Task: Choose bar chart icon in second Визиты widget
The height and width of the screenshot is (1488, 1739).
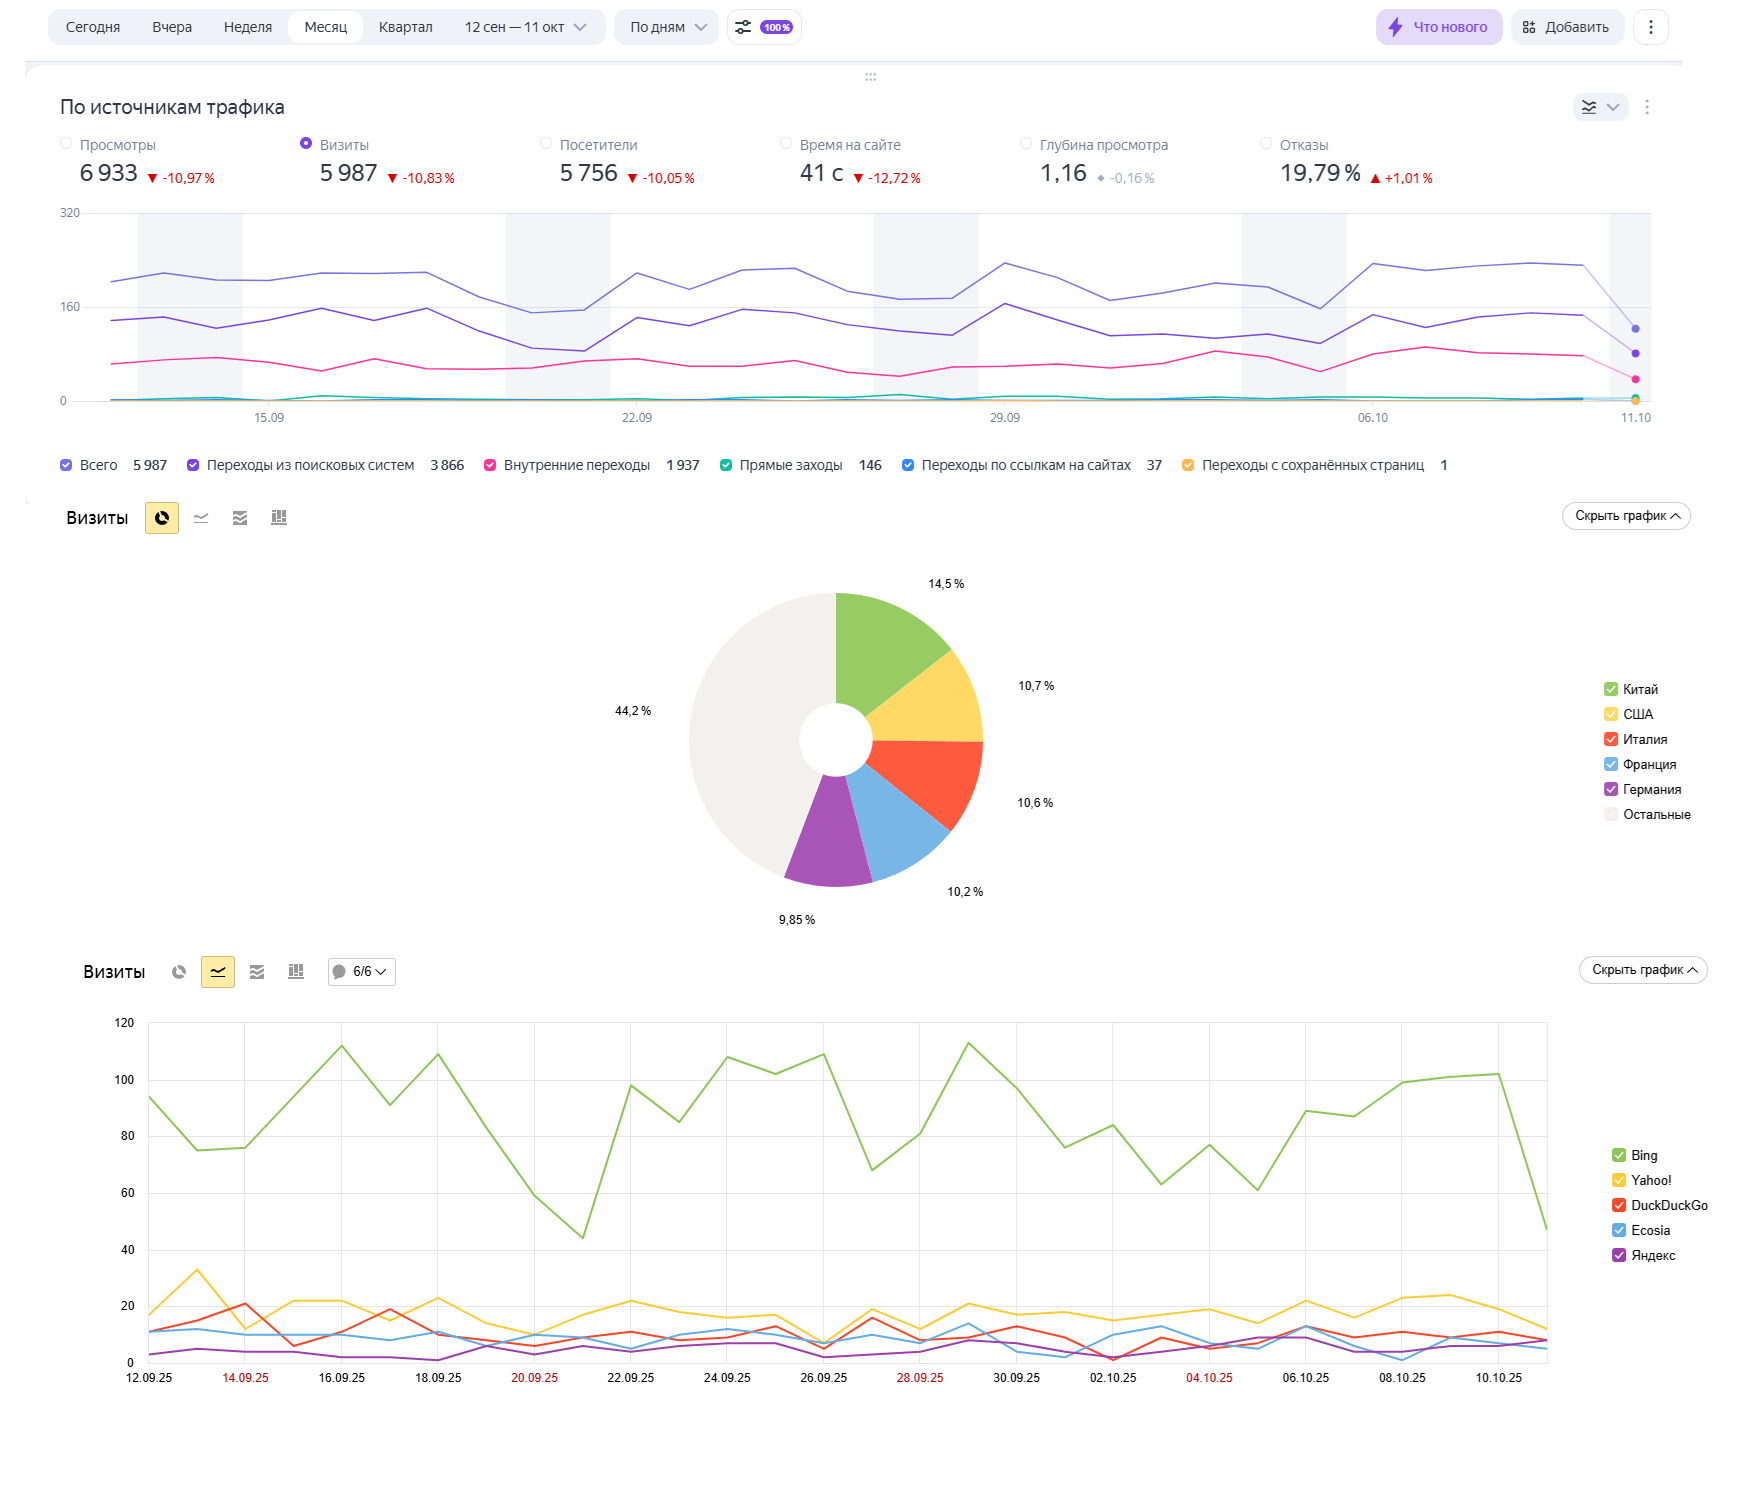Action: click(296, 972)
